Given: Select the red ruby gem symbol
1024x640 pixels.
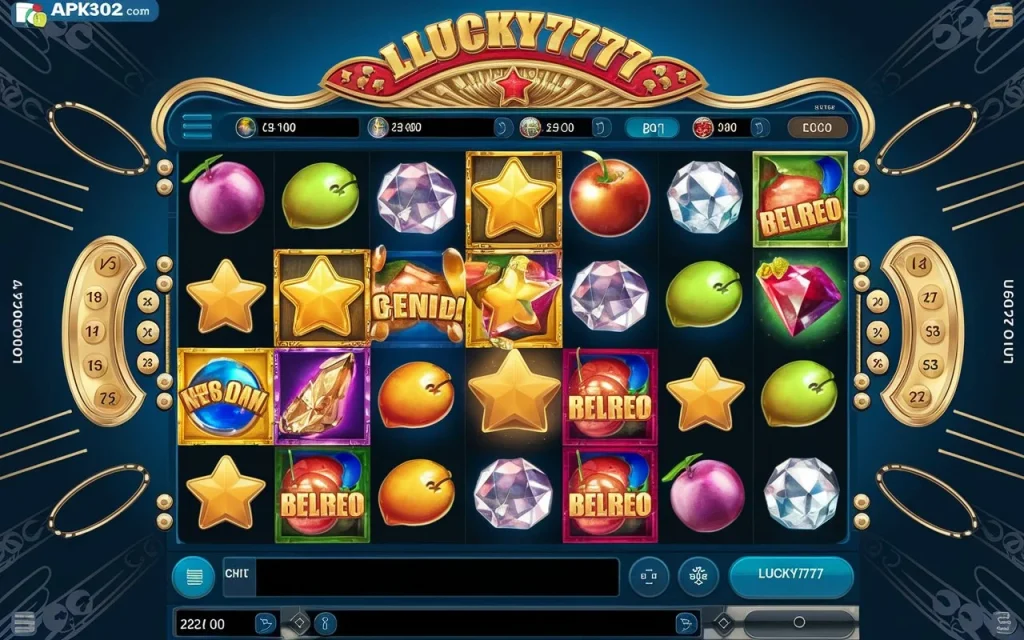Looking at the screenshot, I should coord(799,297).
